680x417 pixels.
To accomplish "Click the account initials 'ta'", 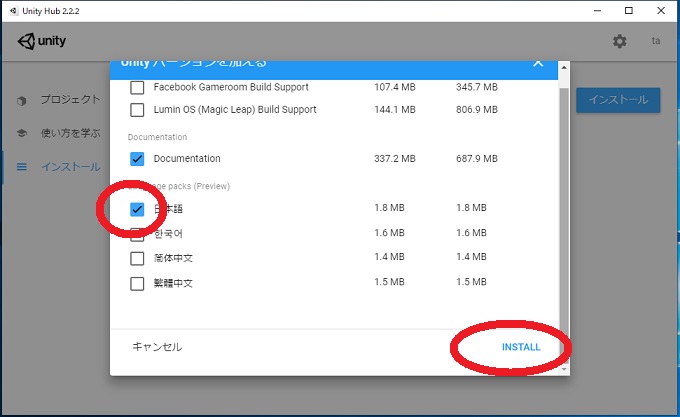I will (x=656, y=41).
